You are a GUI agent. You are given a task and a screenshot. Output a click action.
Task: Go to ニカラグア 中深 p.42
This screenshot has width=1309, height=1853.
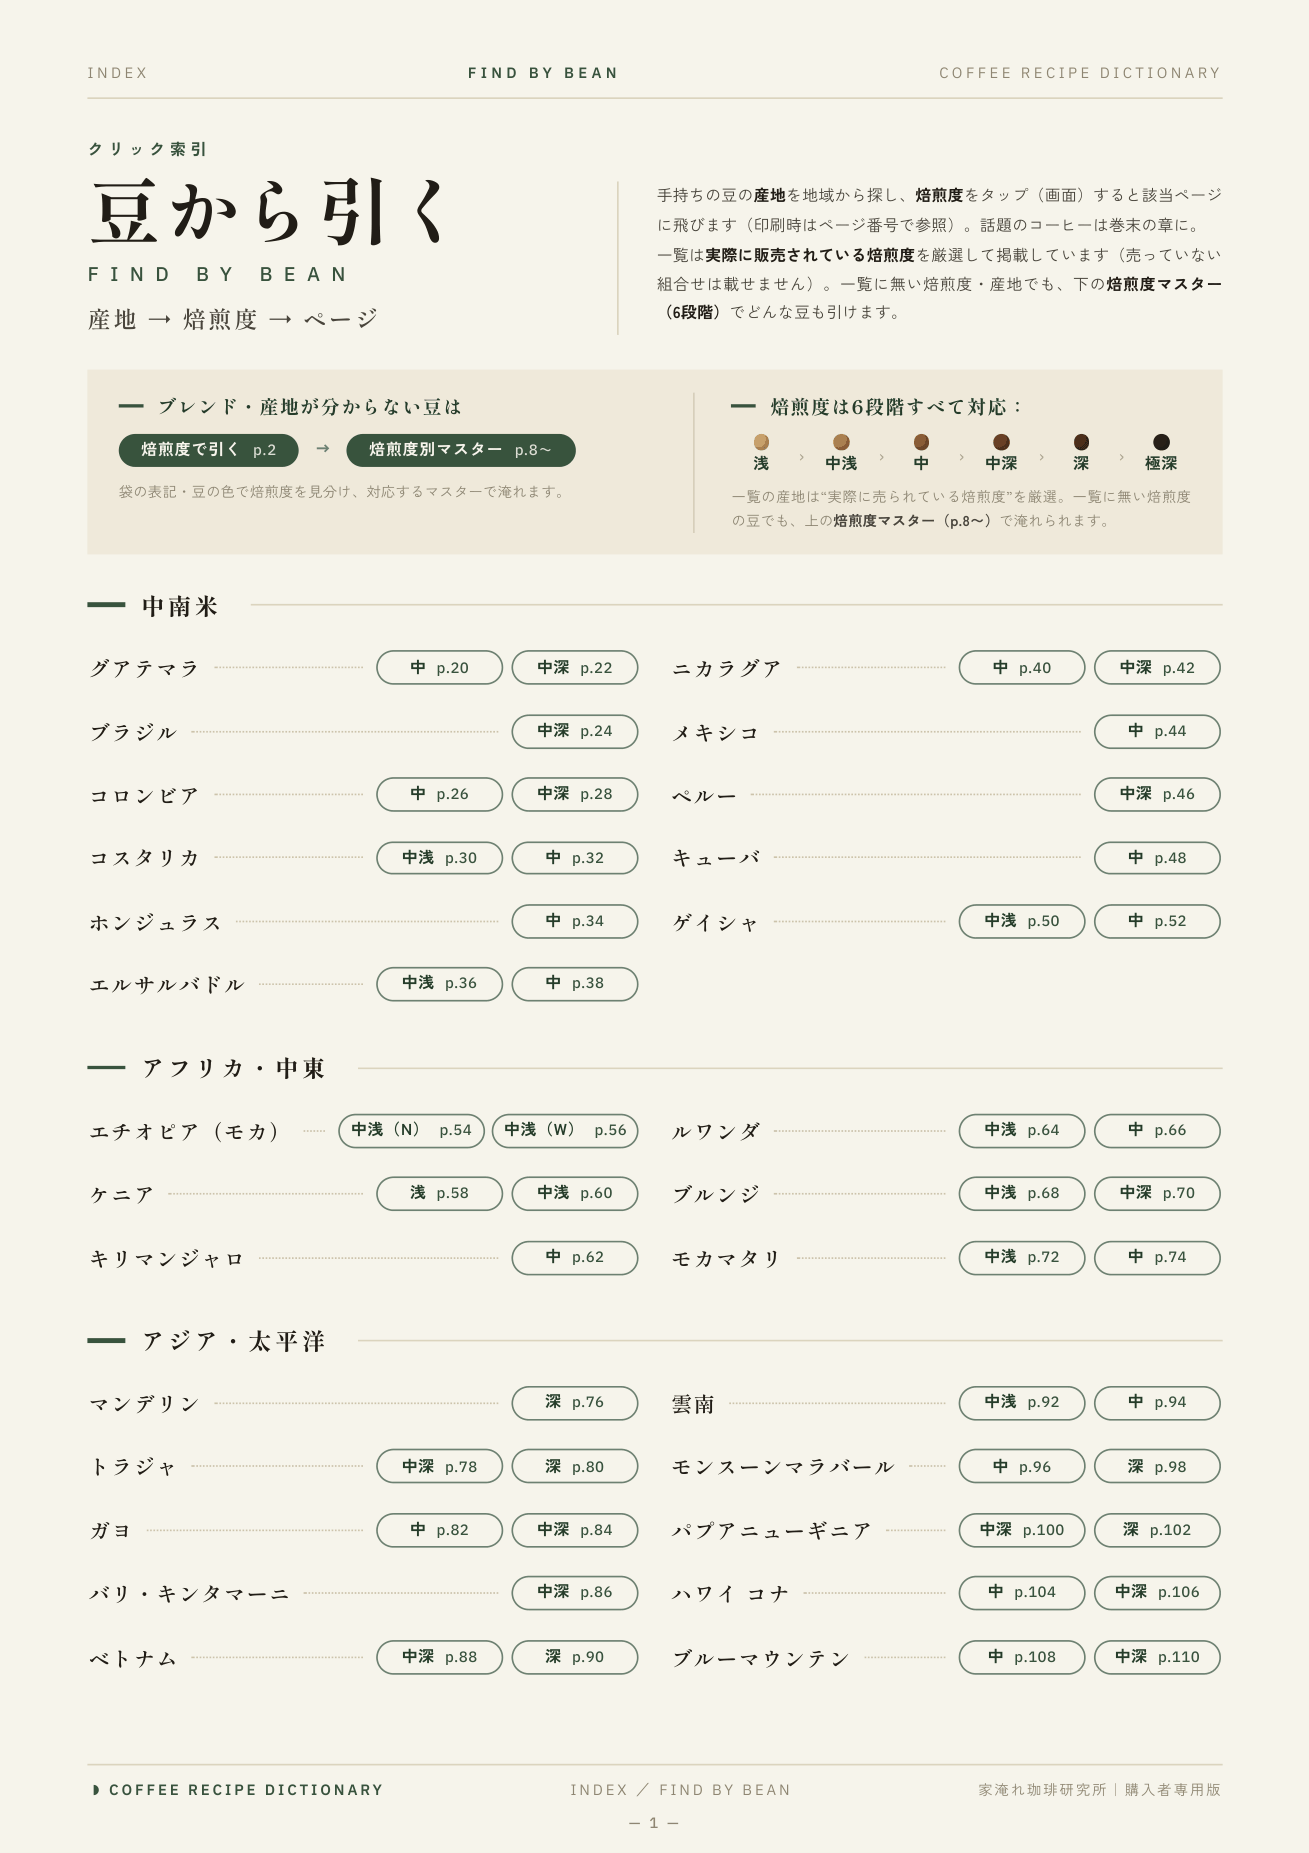1157,668
